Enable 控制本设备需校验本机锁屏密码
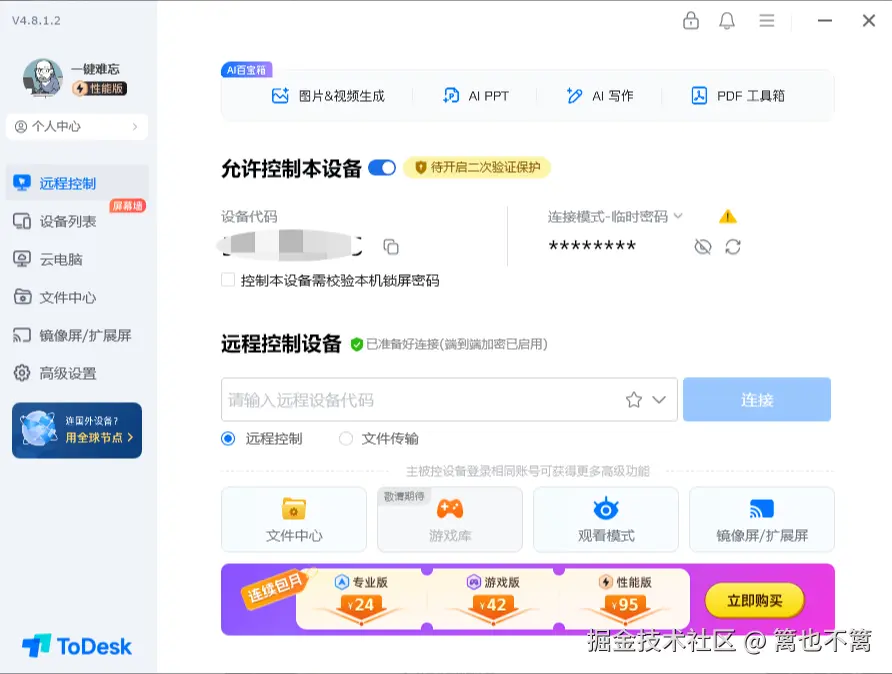The image size is (892, 674). tap(226, 279)
